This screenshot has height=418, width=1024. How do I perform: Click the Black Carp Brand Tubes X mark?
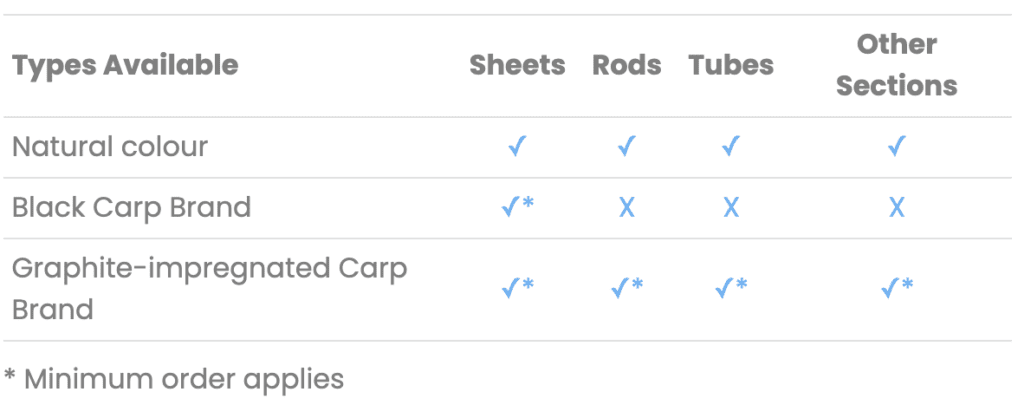coord(731,208)
